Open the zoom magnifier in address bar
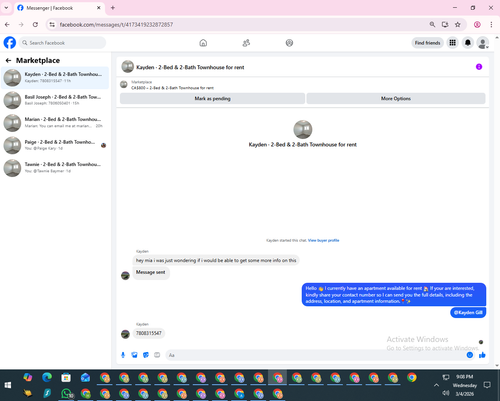This screenshot has width=500, height=401. [432, 24]
